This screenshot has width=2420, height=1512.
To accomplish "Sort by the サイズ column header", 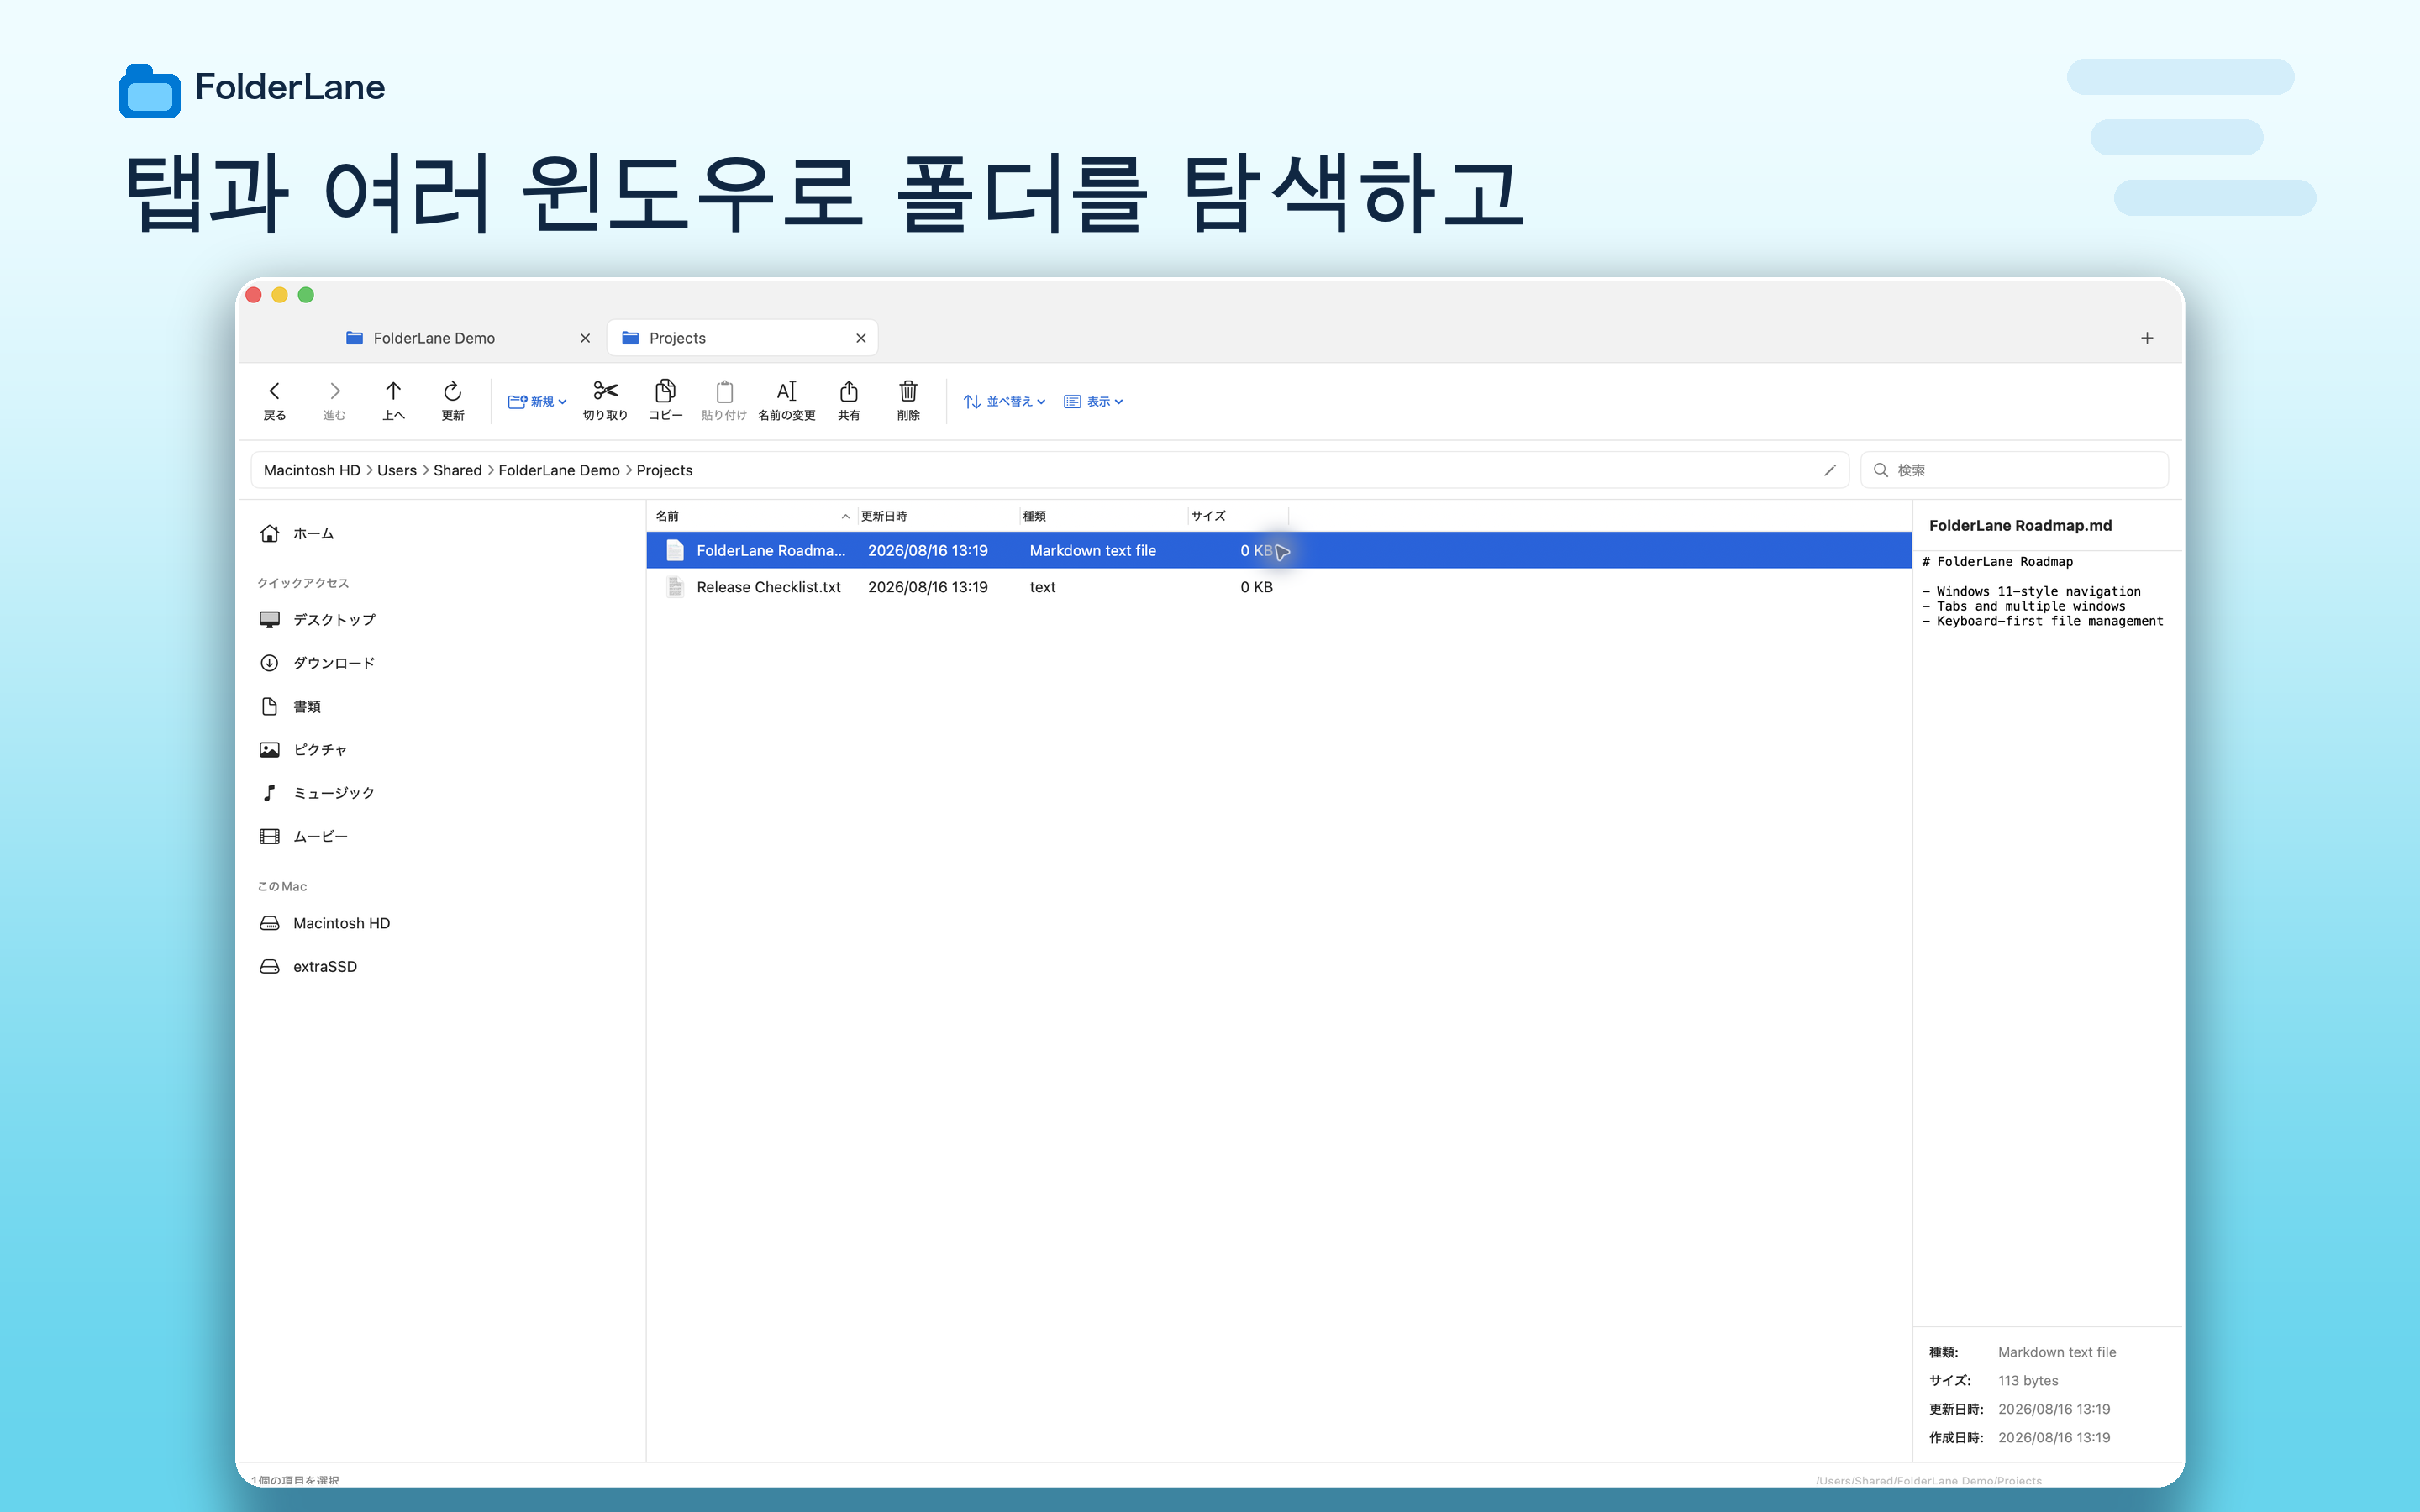I will (1238, 516).
